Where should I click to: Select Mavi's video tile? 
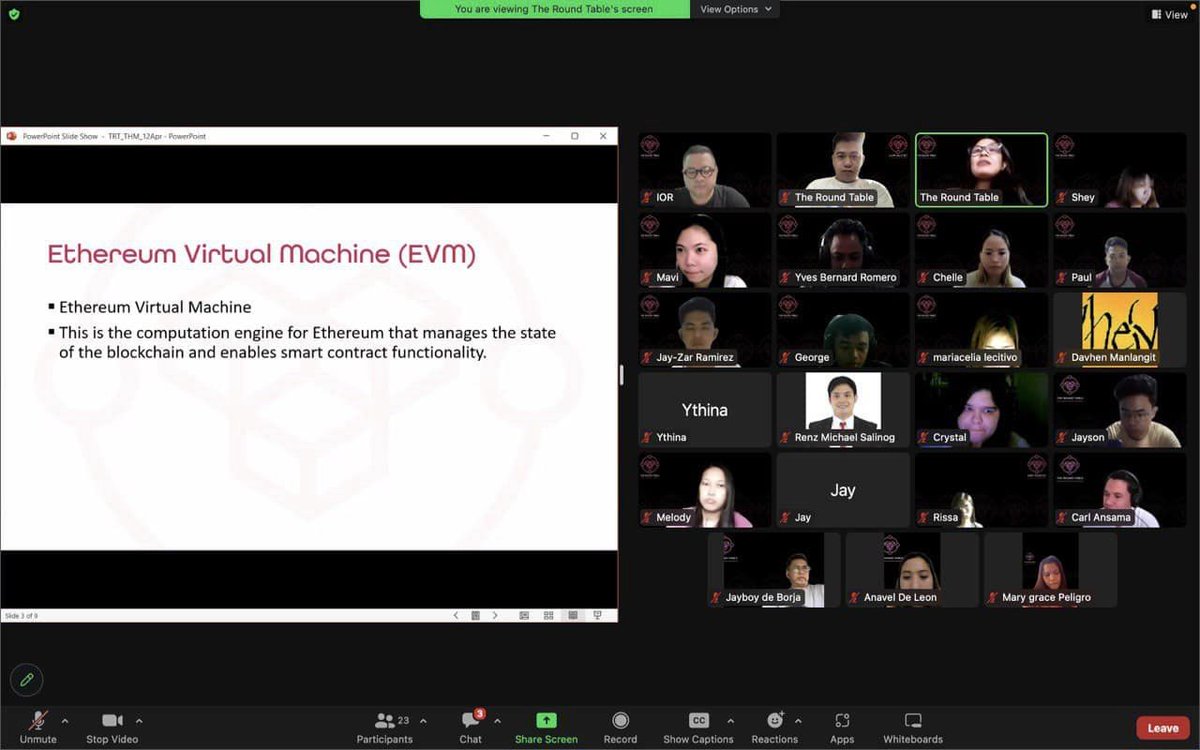[x=705, y=250]
